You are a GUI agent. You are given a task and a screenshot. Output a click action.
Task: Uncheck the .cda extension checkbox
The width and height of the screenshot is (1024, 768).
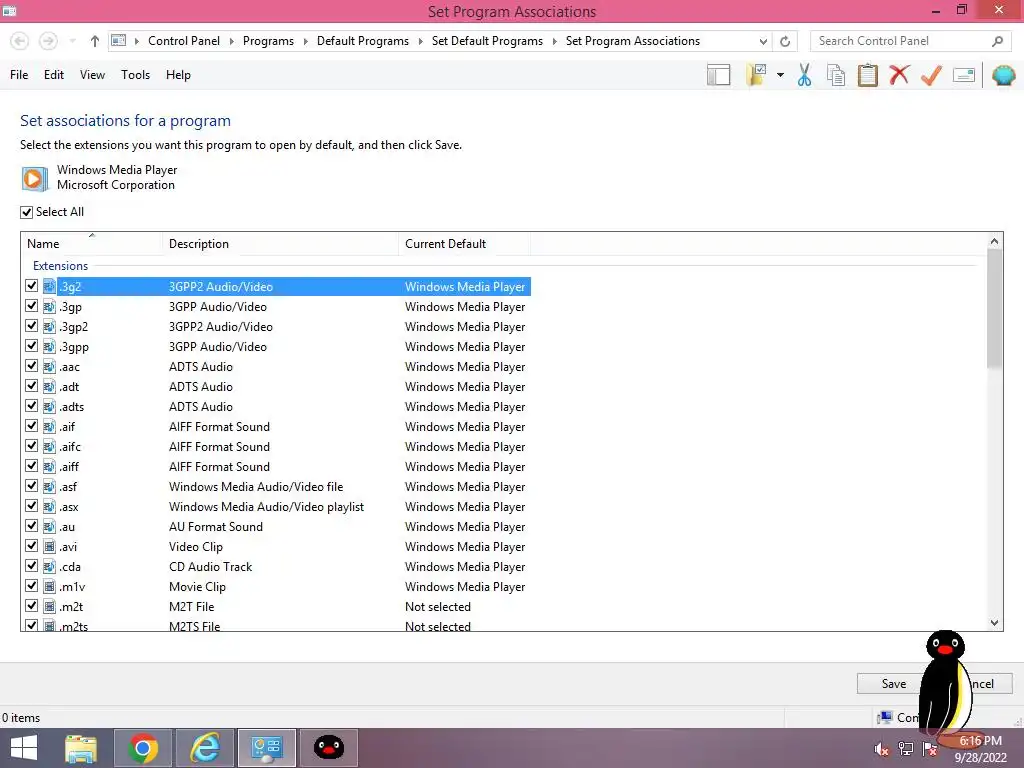pos(31,566)
